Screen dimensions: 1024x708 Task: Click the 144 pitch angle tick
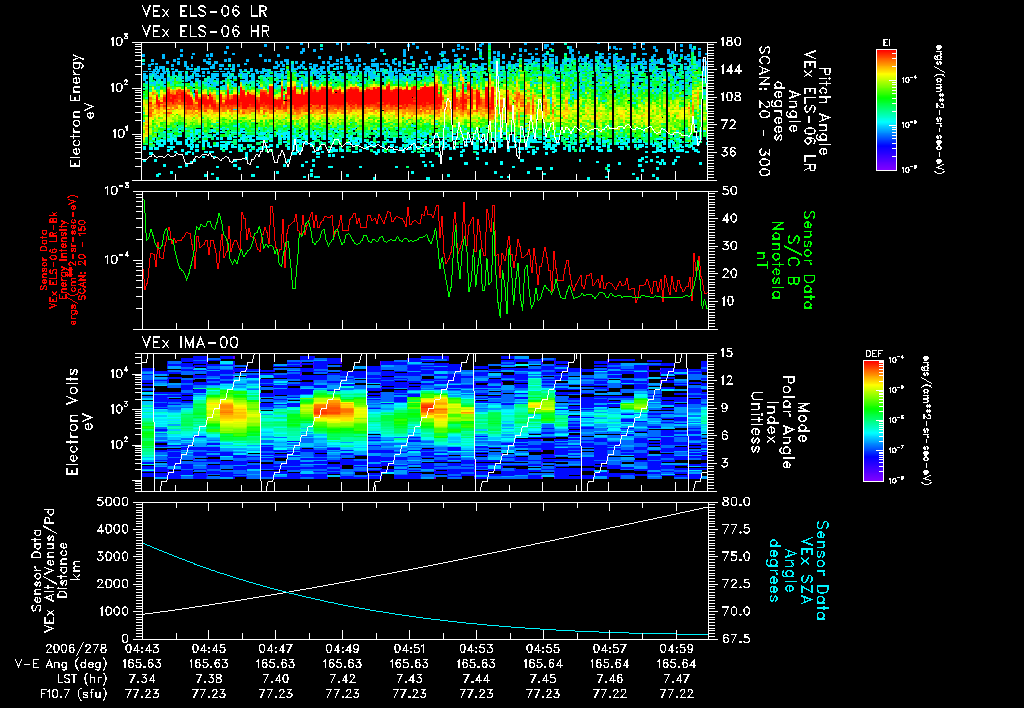tap(730, 69)
